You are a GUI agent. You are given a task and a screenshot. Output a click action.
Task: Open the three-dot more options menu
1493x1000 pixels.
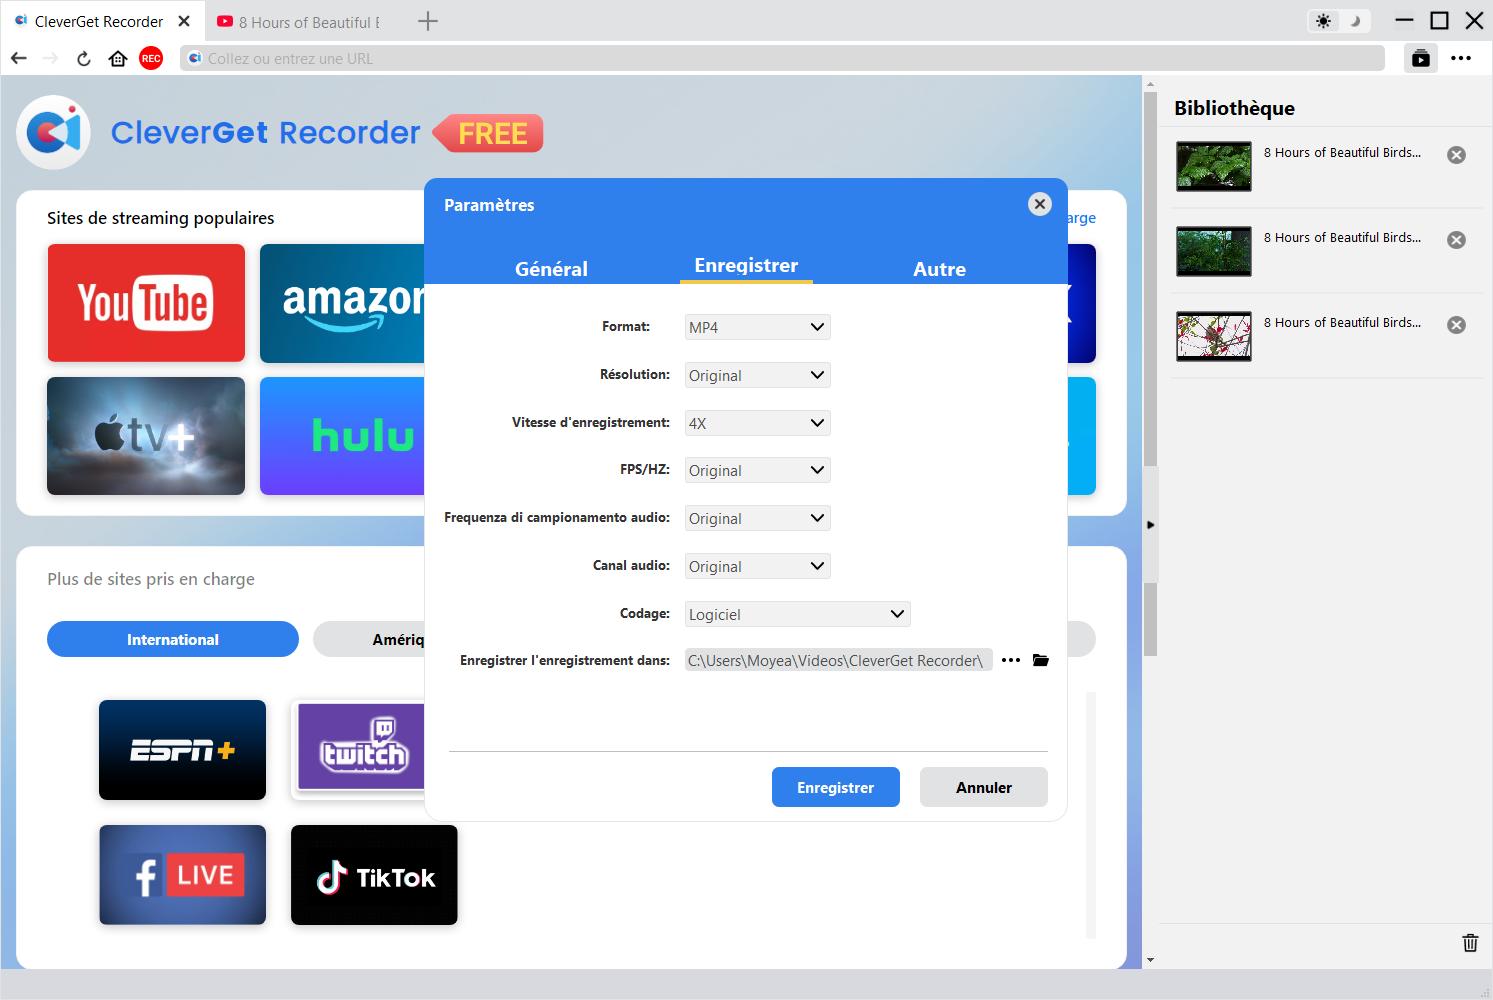[x=1461, y=58]
